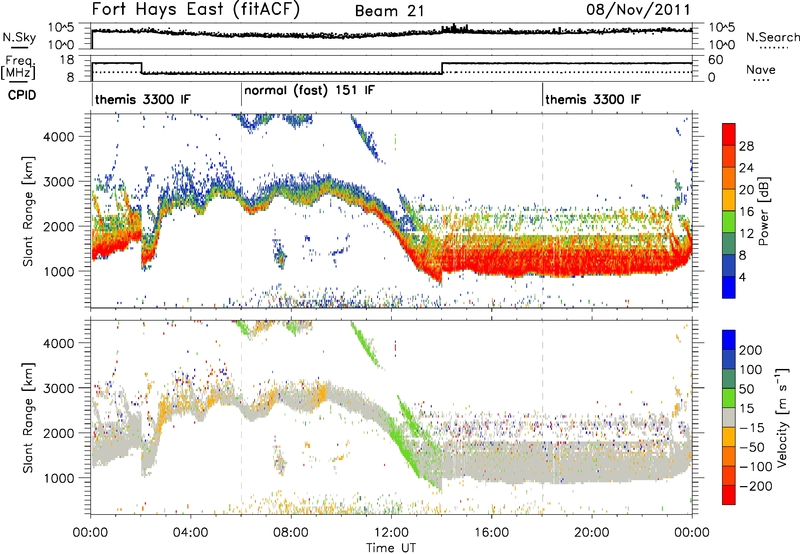
Task: Click the 'normal (fast) 151 IF' label
Action: click(309, 91)
